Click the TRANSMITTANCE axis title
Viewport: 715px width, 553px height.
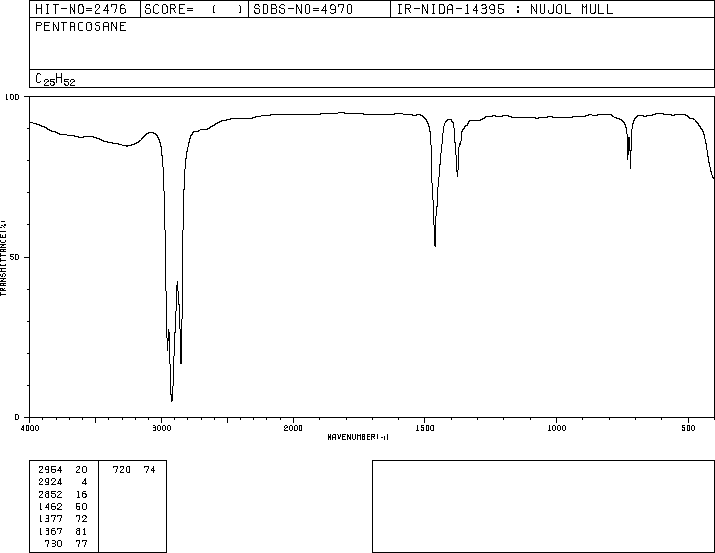point(4,258)
